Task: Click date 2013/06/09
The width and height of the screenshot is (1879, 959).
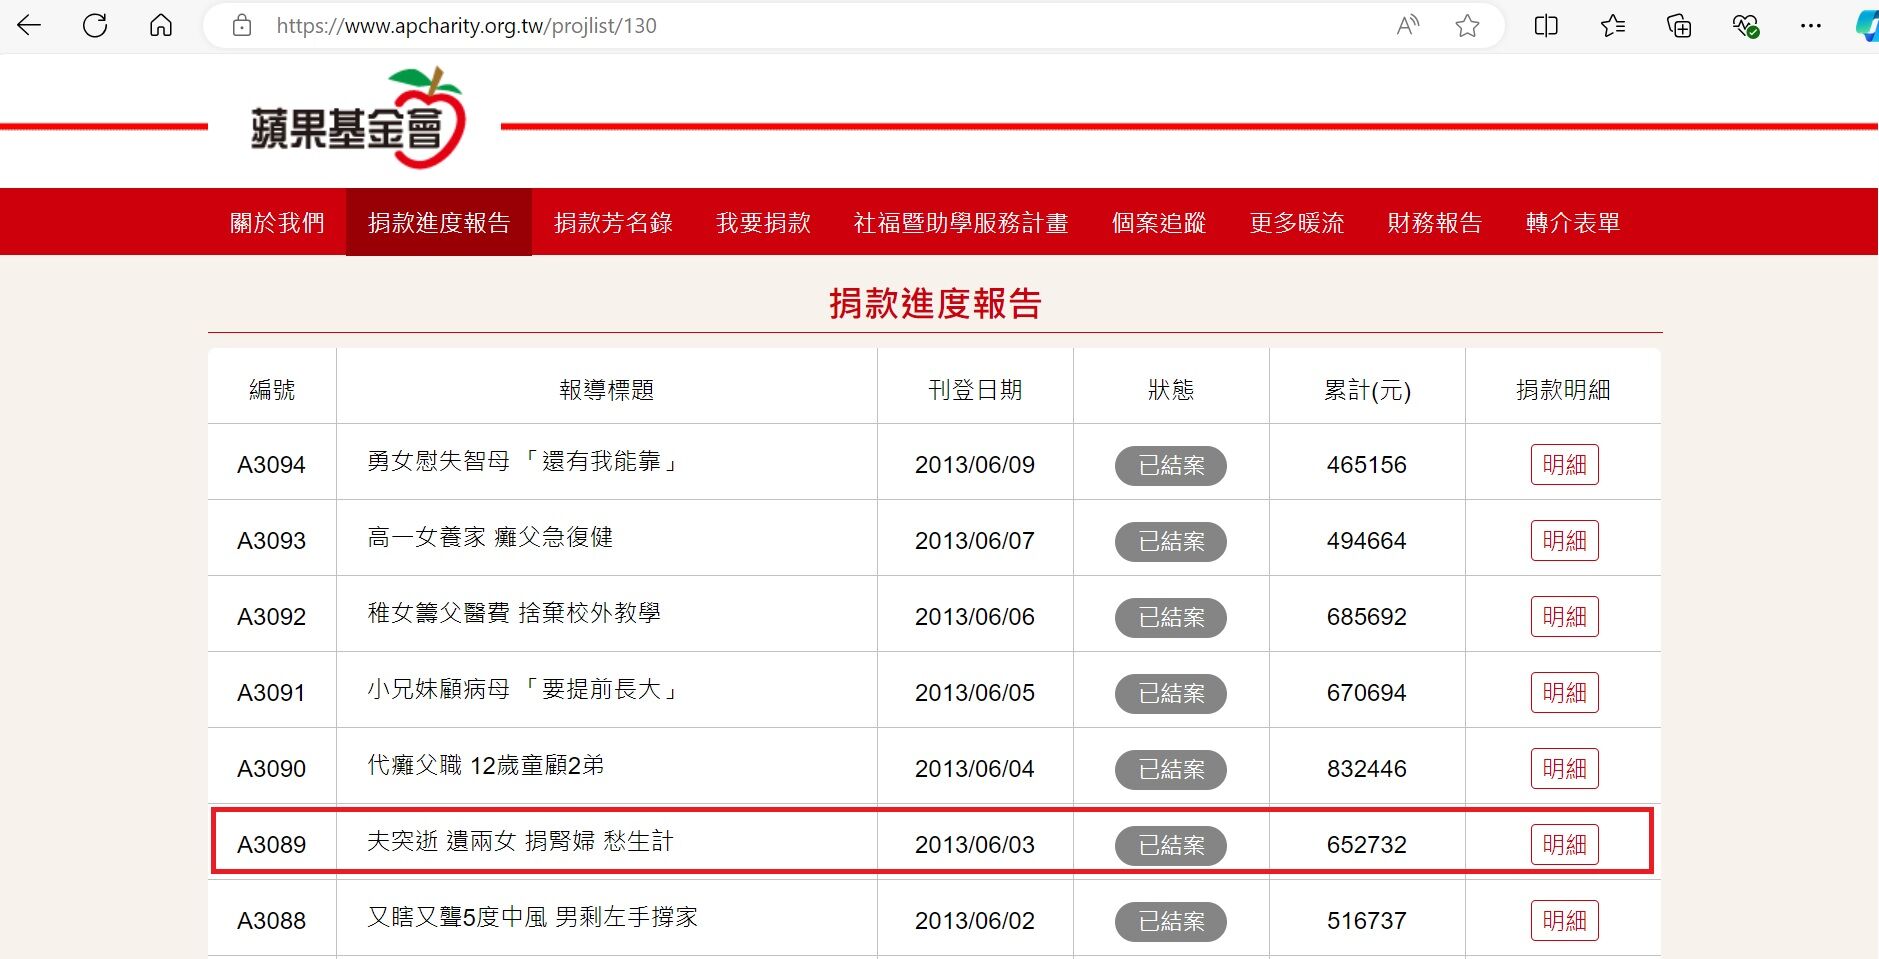Action: coord(975,465)
